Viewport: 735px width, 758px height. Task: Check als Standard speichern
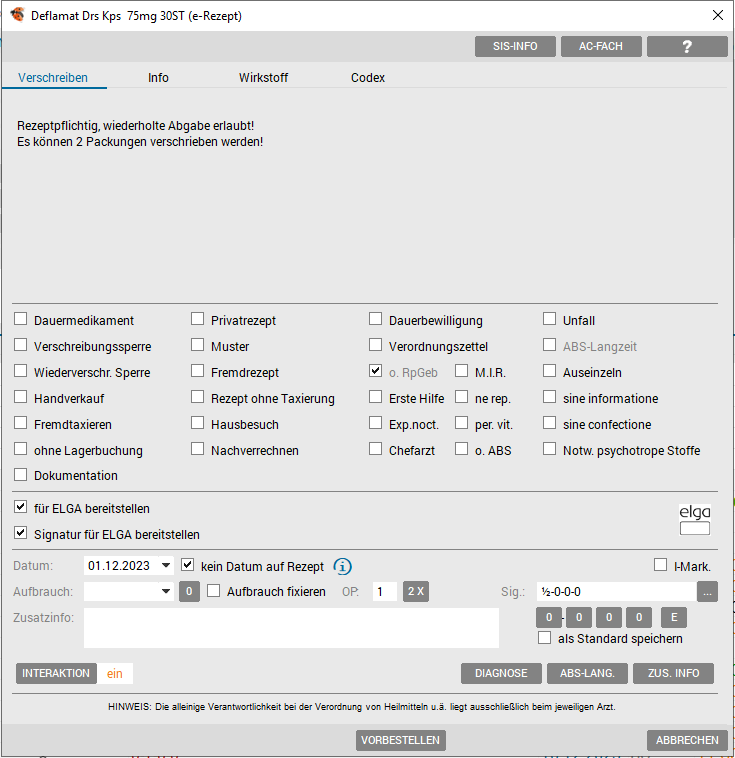click(544, 638)
